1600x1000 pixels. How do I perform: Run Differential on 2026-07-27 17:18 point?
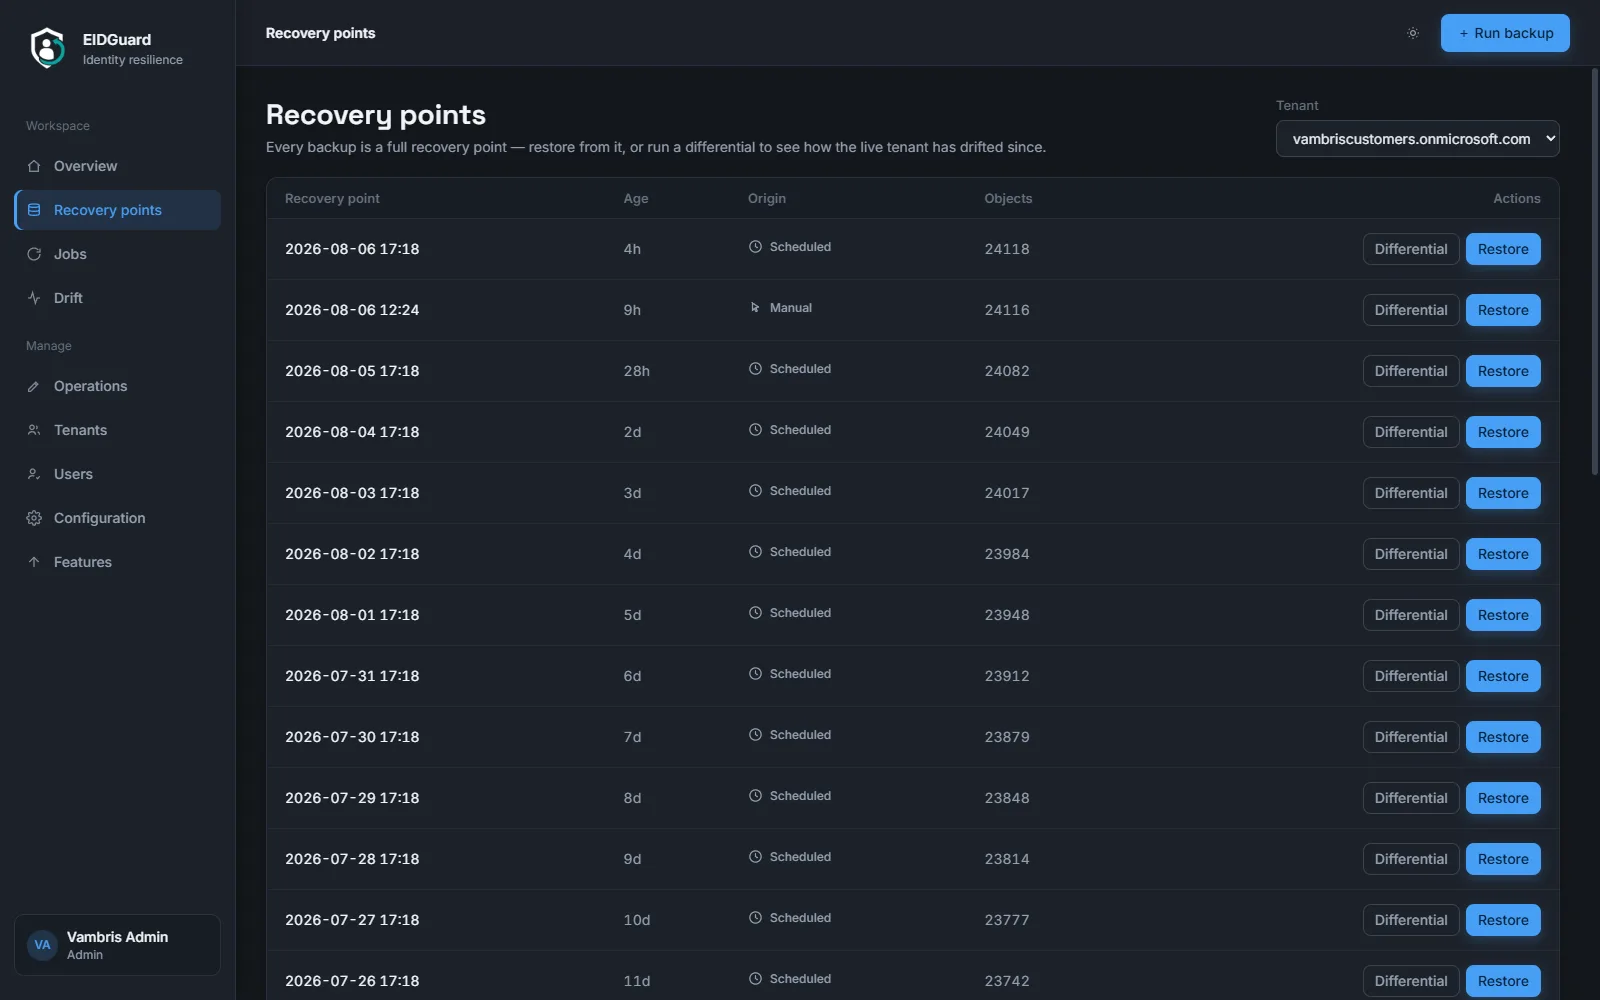[x=1411, y=920]
